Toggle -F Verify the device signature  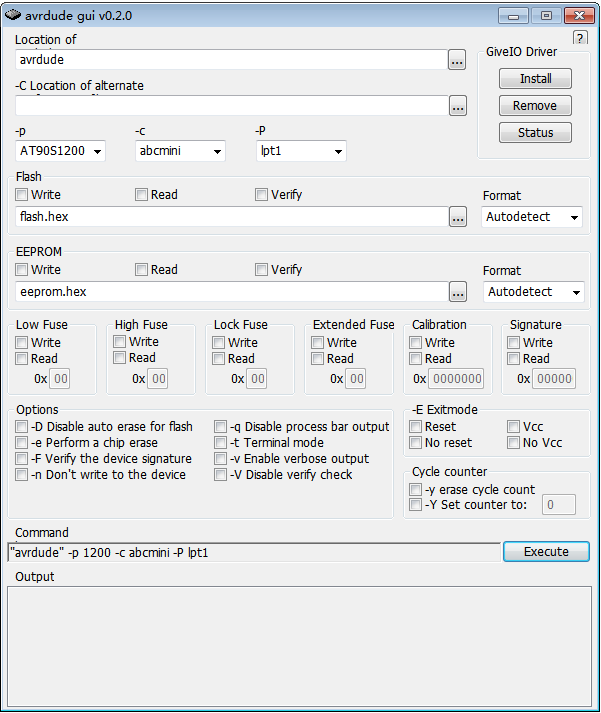(21, 458)
